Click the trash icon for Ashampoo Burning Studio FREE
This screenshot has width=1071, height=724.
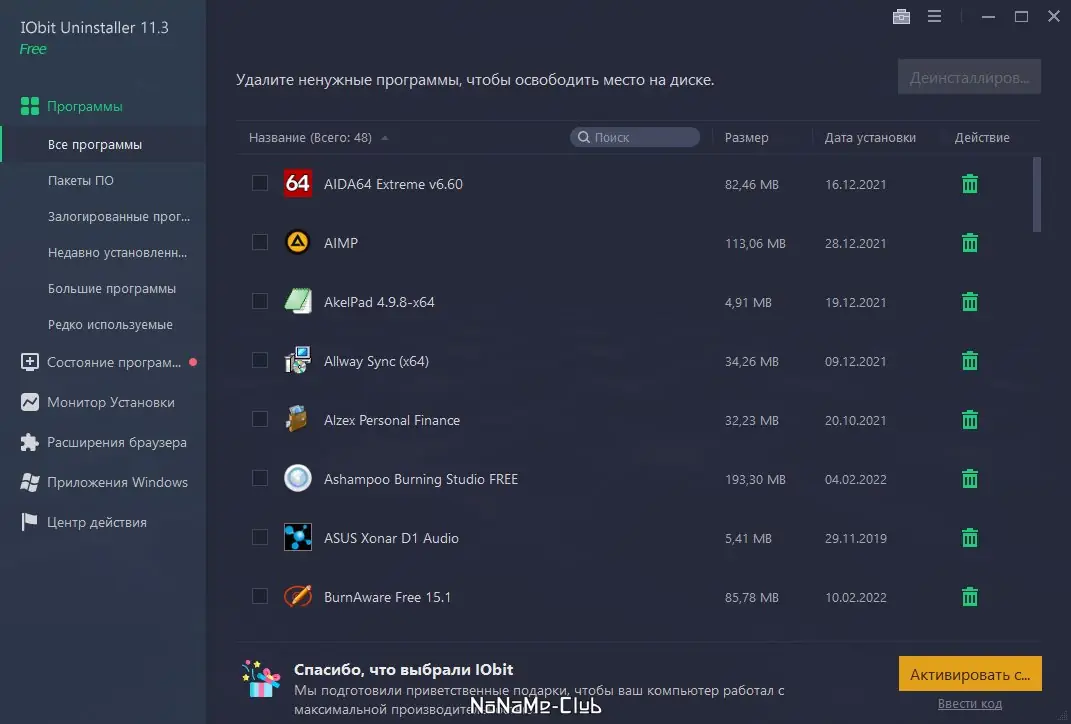click(x=969, y=479)
